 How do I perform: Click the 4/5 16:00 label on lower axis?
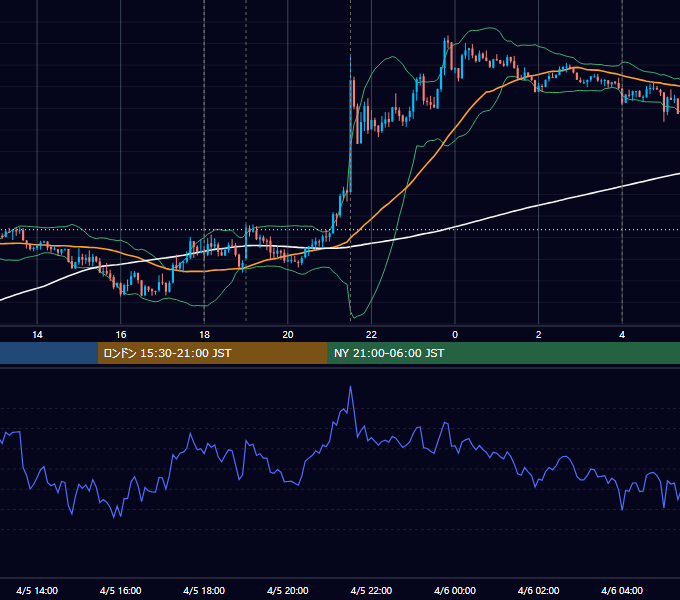point(121,590)
